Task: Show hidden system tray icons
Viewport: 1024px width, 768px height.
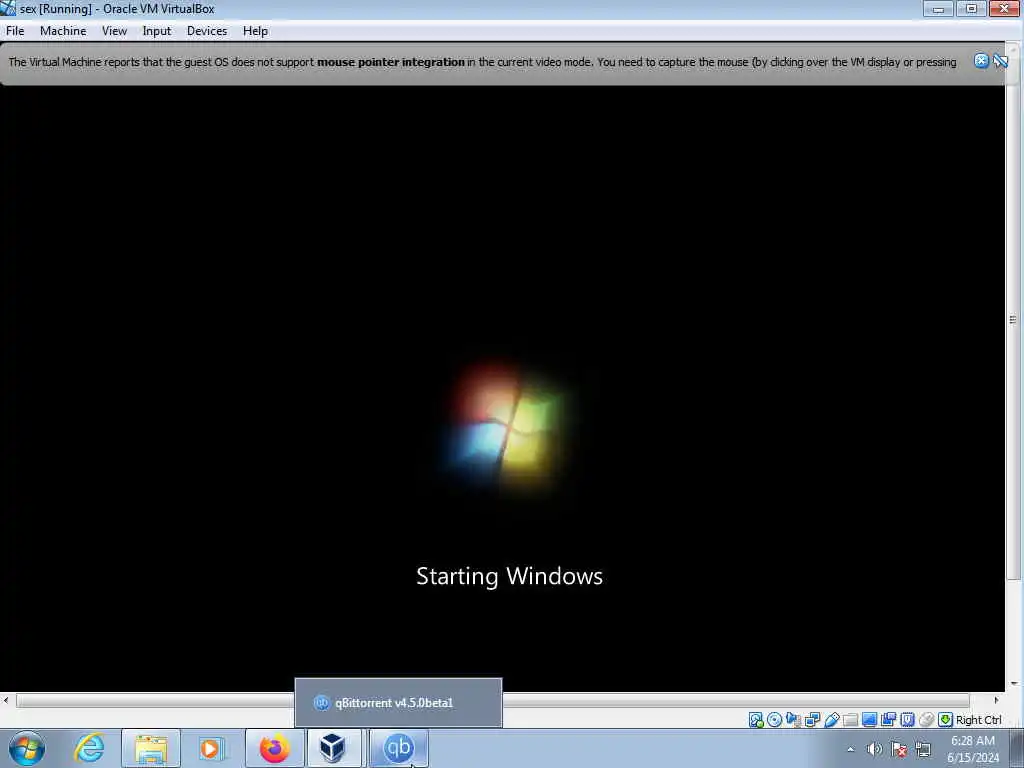Action: (850, 749)
